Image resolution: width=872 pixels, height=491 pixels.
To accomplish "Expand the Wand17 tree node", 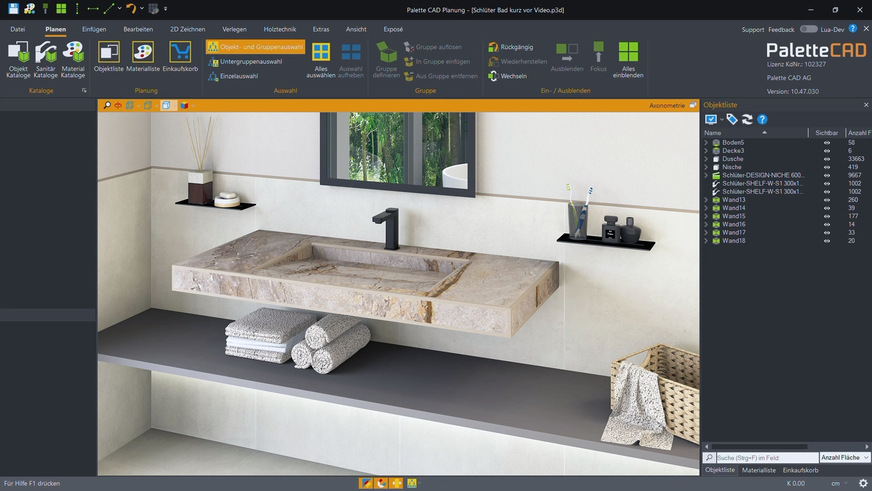I will (x=706, y=232).
